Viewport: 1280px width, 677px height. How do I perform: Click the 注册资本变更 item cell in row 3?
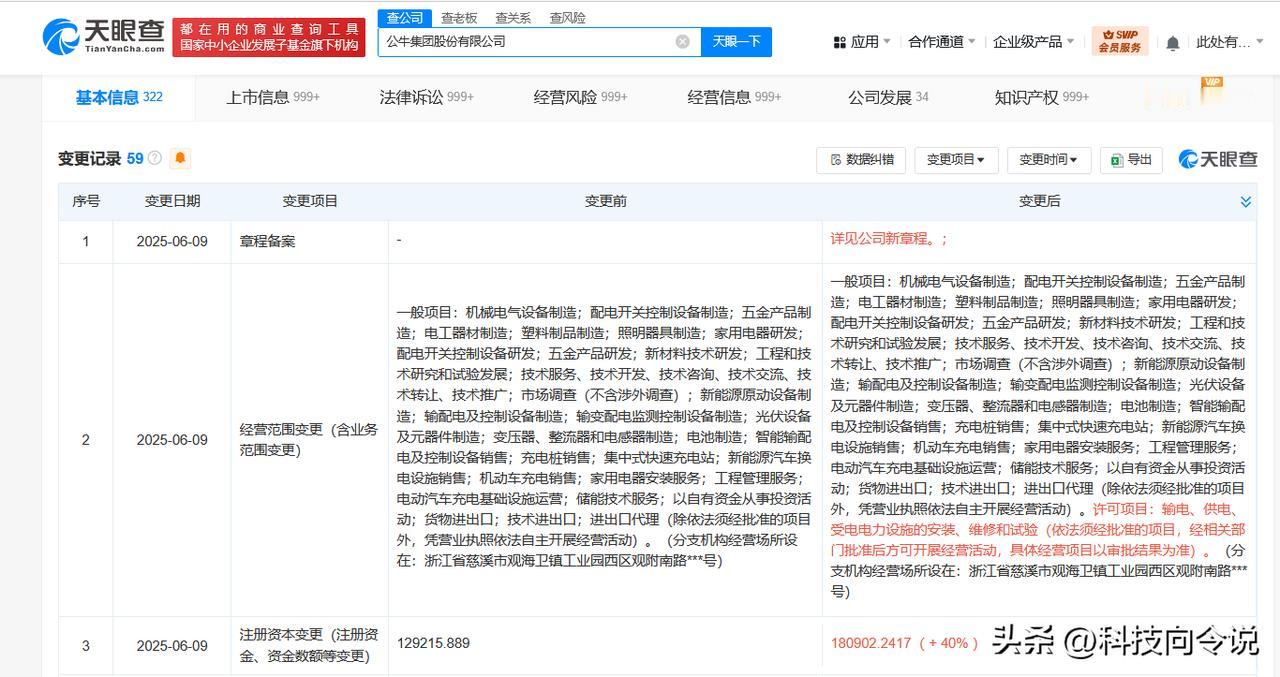coord(309,645)
